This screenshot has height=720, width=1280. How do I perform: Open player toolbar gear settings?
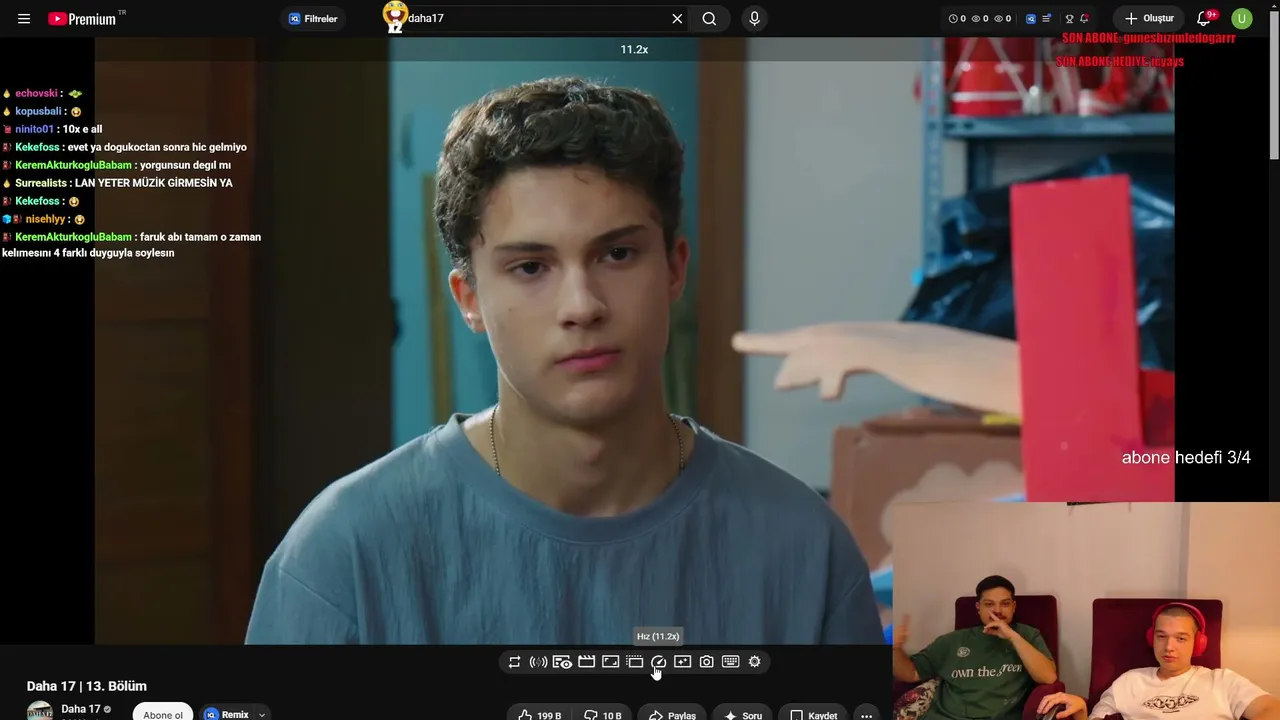[754, 662]
